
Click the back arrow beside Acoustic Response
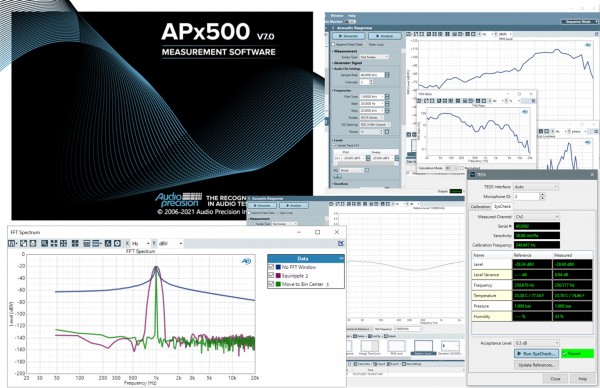click(x=333, y=28)
